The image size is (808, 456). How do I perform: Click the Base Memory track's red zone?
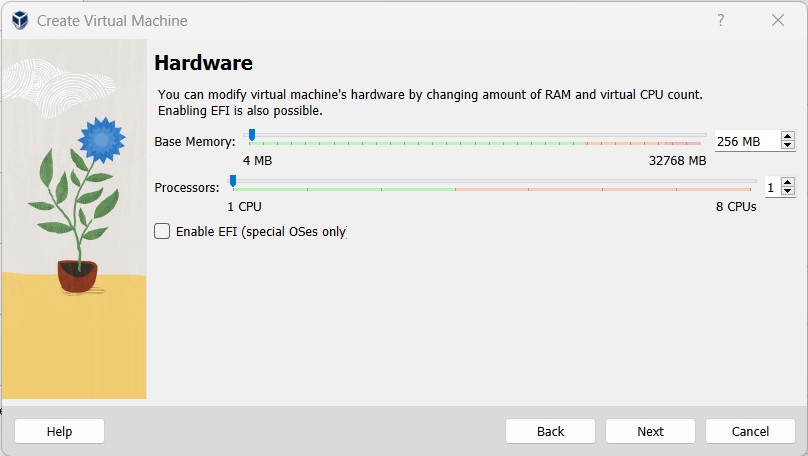pos(644,143)
